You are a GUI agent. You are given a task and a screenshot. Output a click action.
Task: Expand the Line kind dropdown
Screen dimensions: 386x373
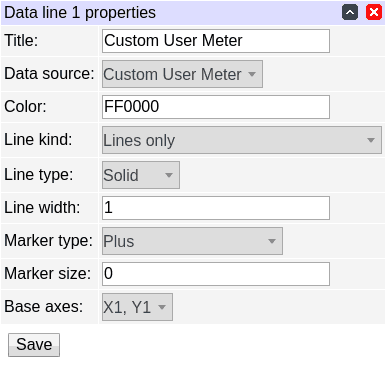242,140
